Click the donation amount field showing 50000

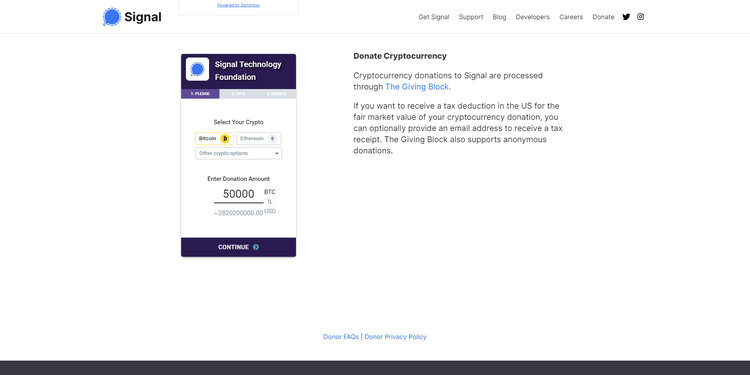click(238, 194)
